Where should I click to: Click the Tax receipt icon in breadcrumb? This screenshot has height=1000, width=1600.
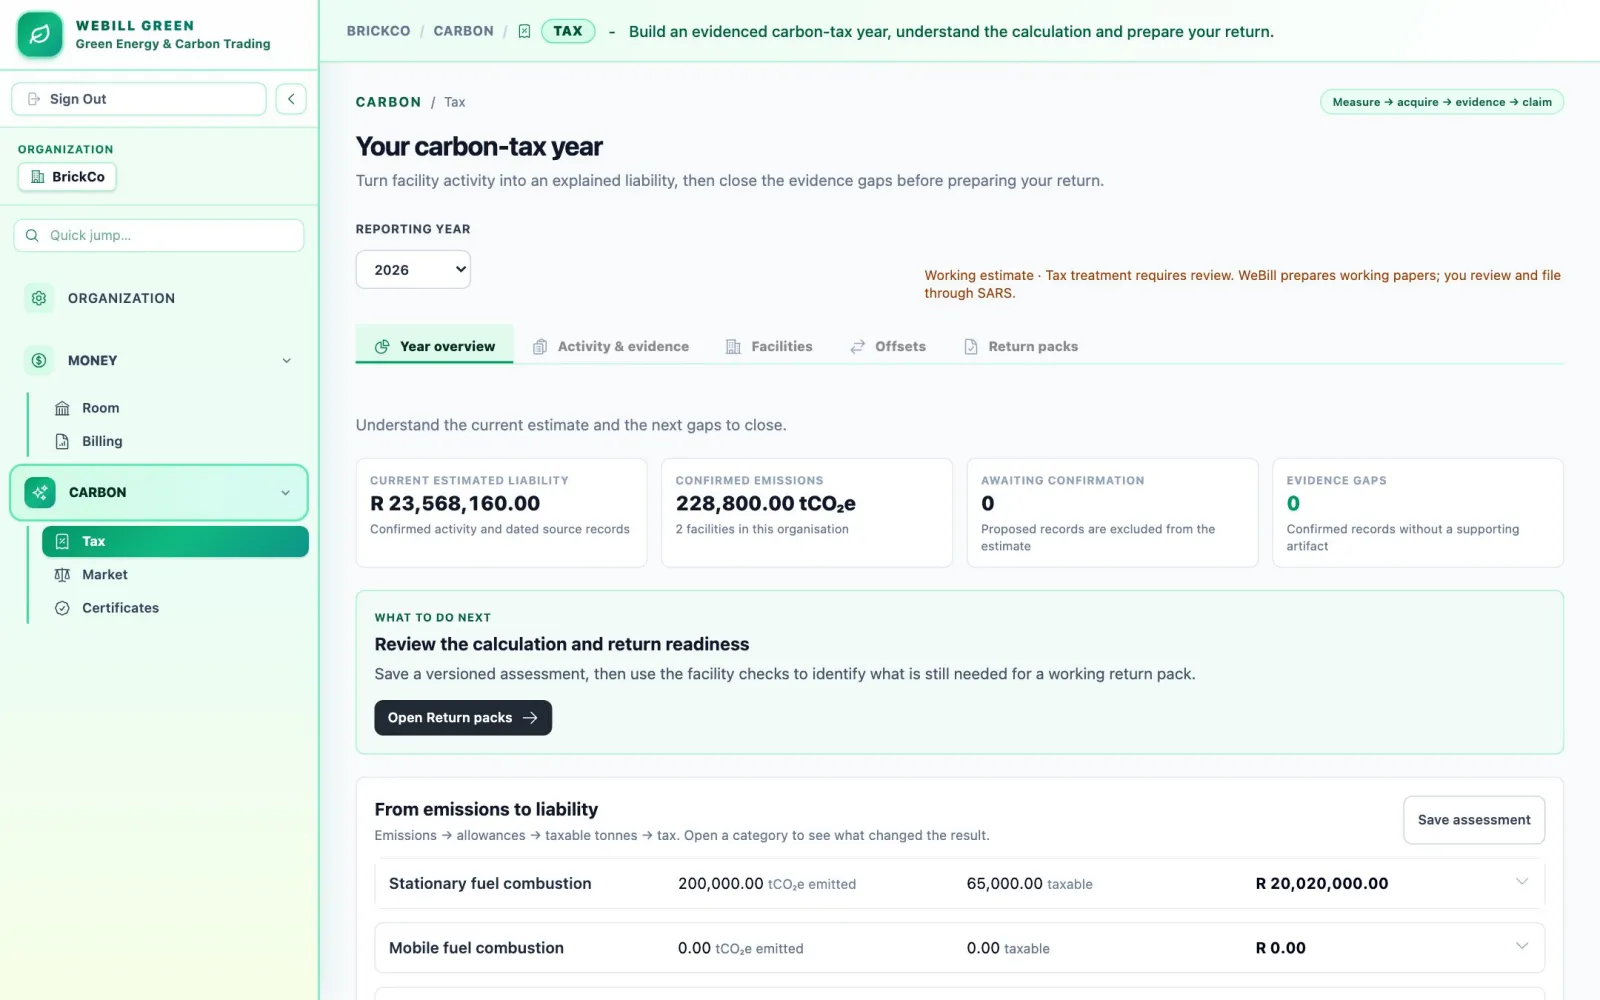pos(524,31)
